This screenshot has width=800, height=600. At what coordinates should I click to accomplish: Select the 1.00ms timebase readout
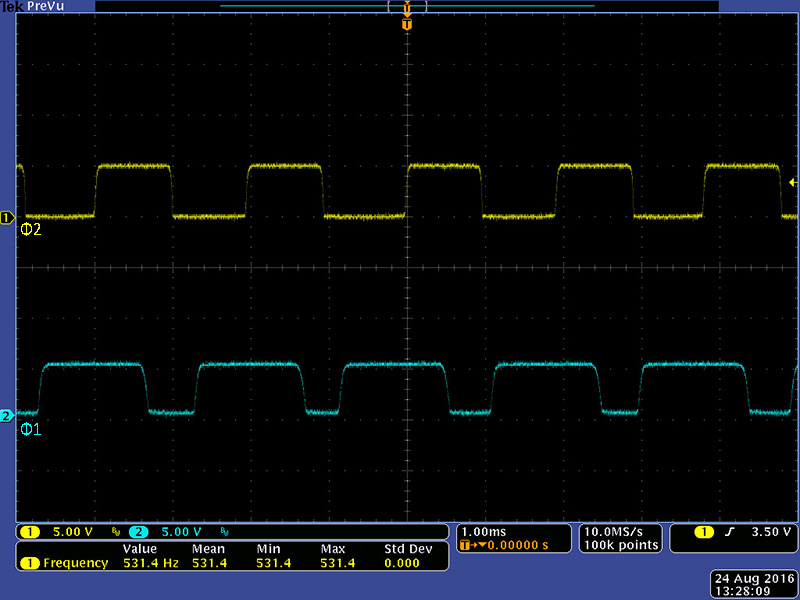pos(481,531)
